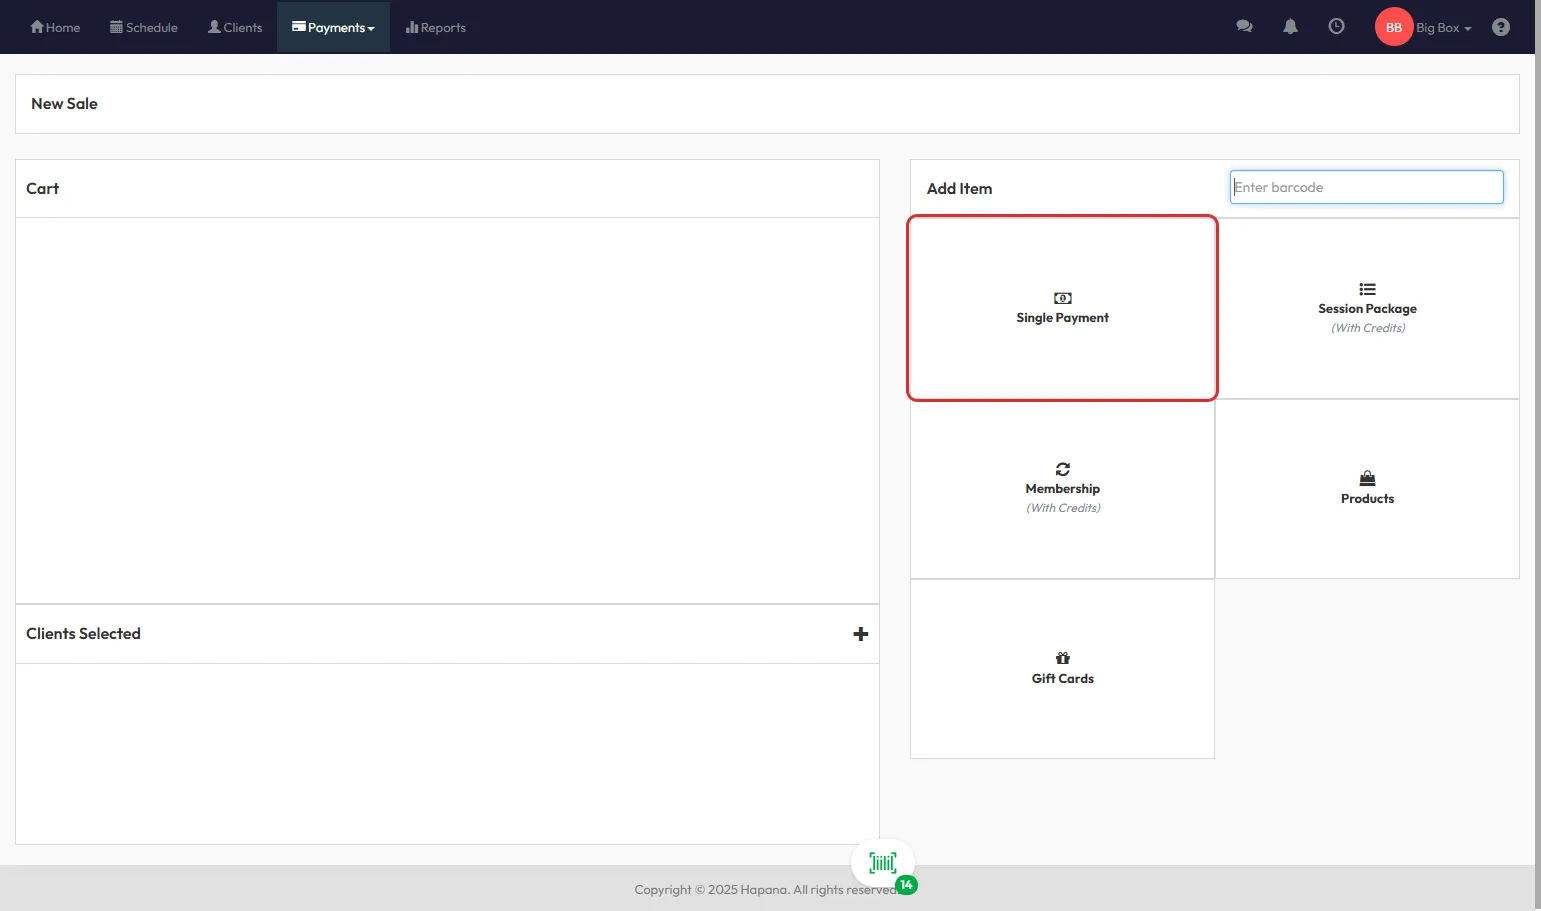1541x911 pixels.
Task: Open the Big Box account dropdown
Action: coord(1443,28)
